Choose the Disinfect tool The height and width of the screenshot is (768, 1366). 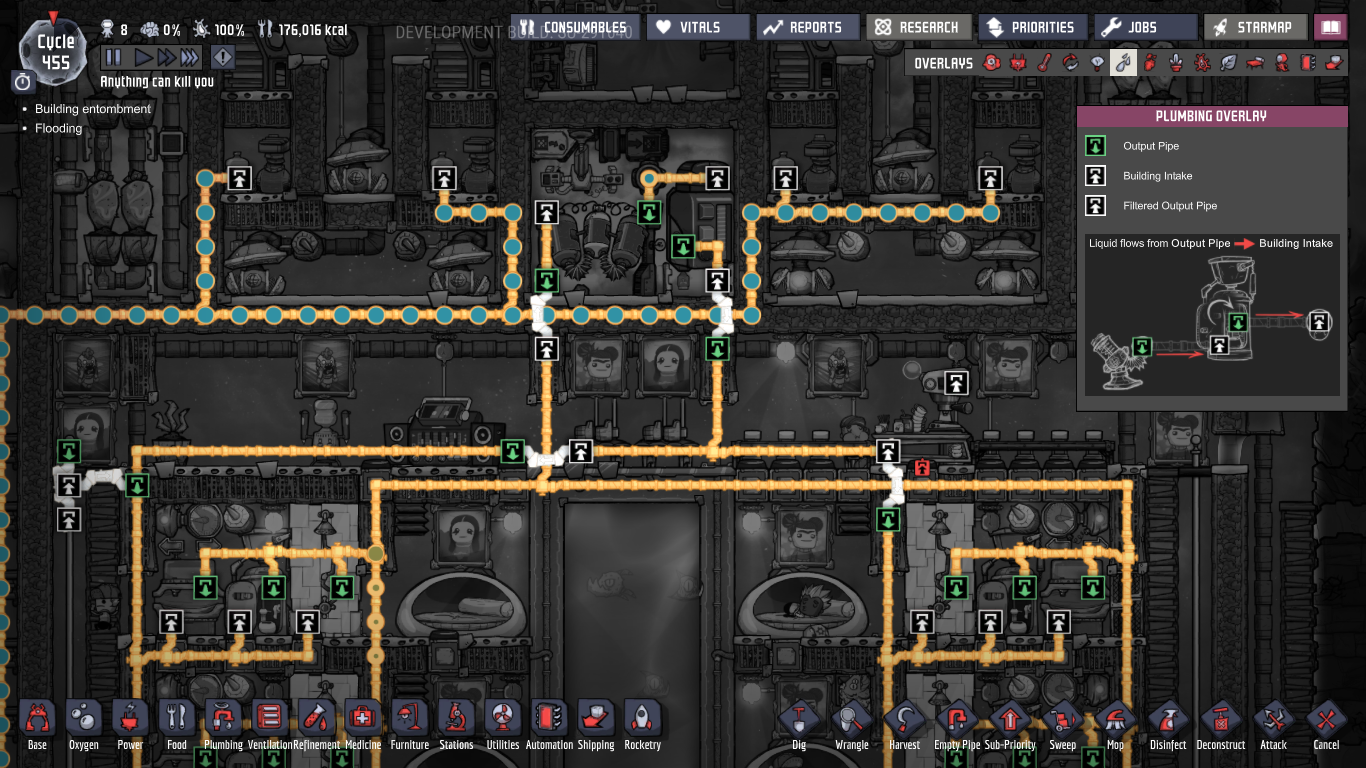[x=1167, y=724]
